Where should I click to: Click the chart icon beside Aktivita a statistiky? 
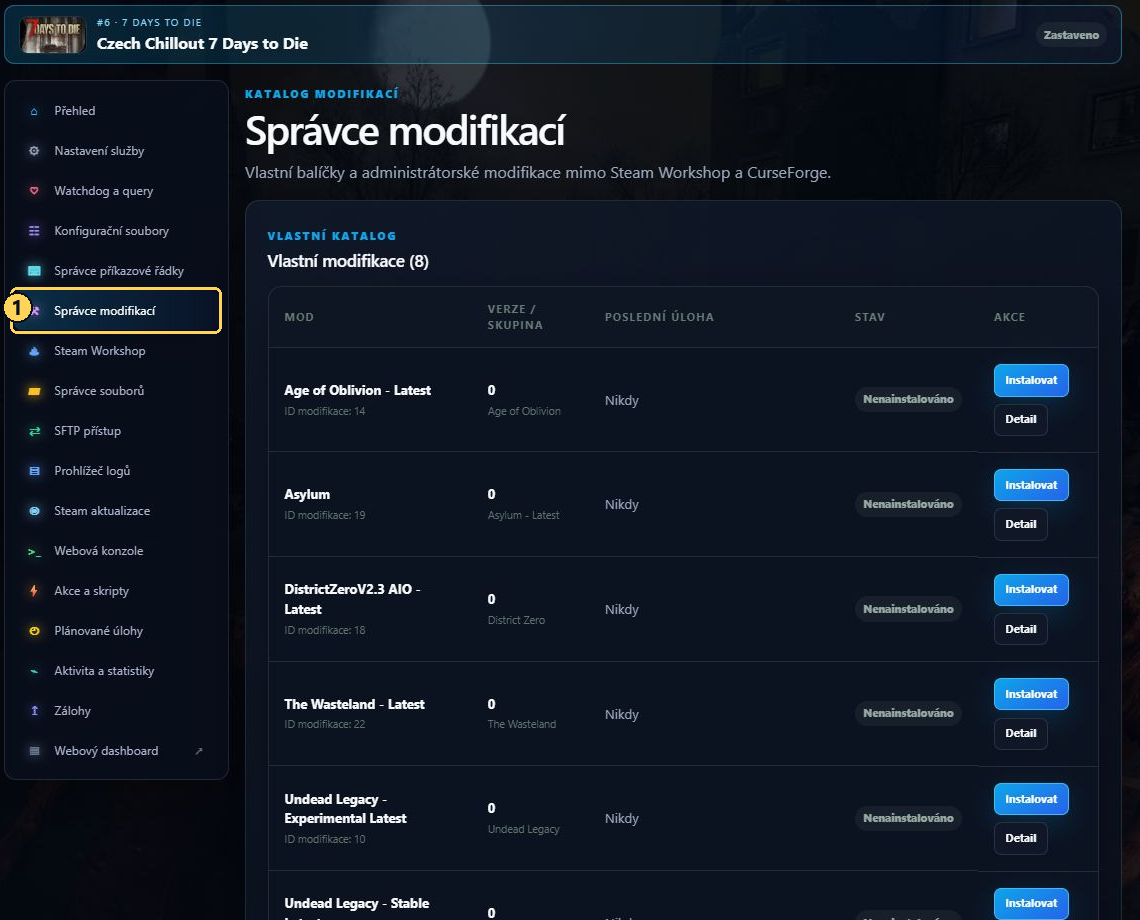[x=34, y=671]
